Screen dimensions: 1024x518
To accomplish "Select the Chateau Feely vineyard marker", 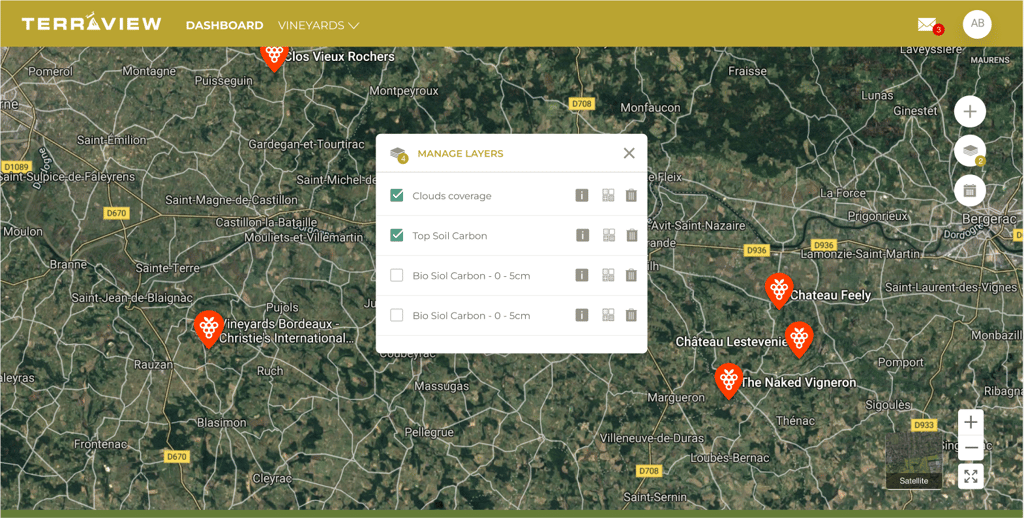I will 779,290.
